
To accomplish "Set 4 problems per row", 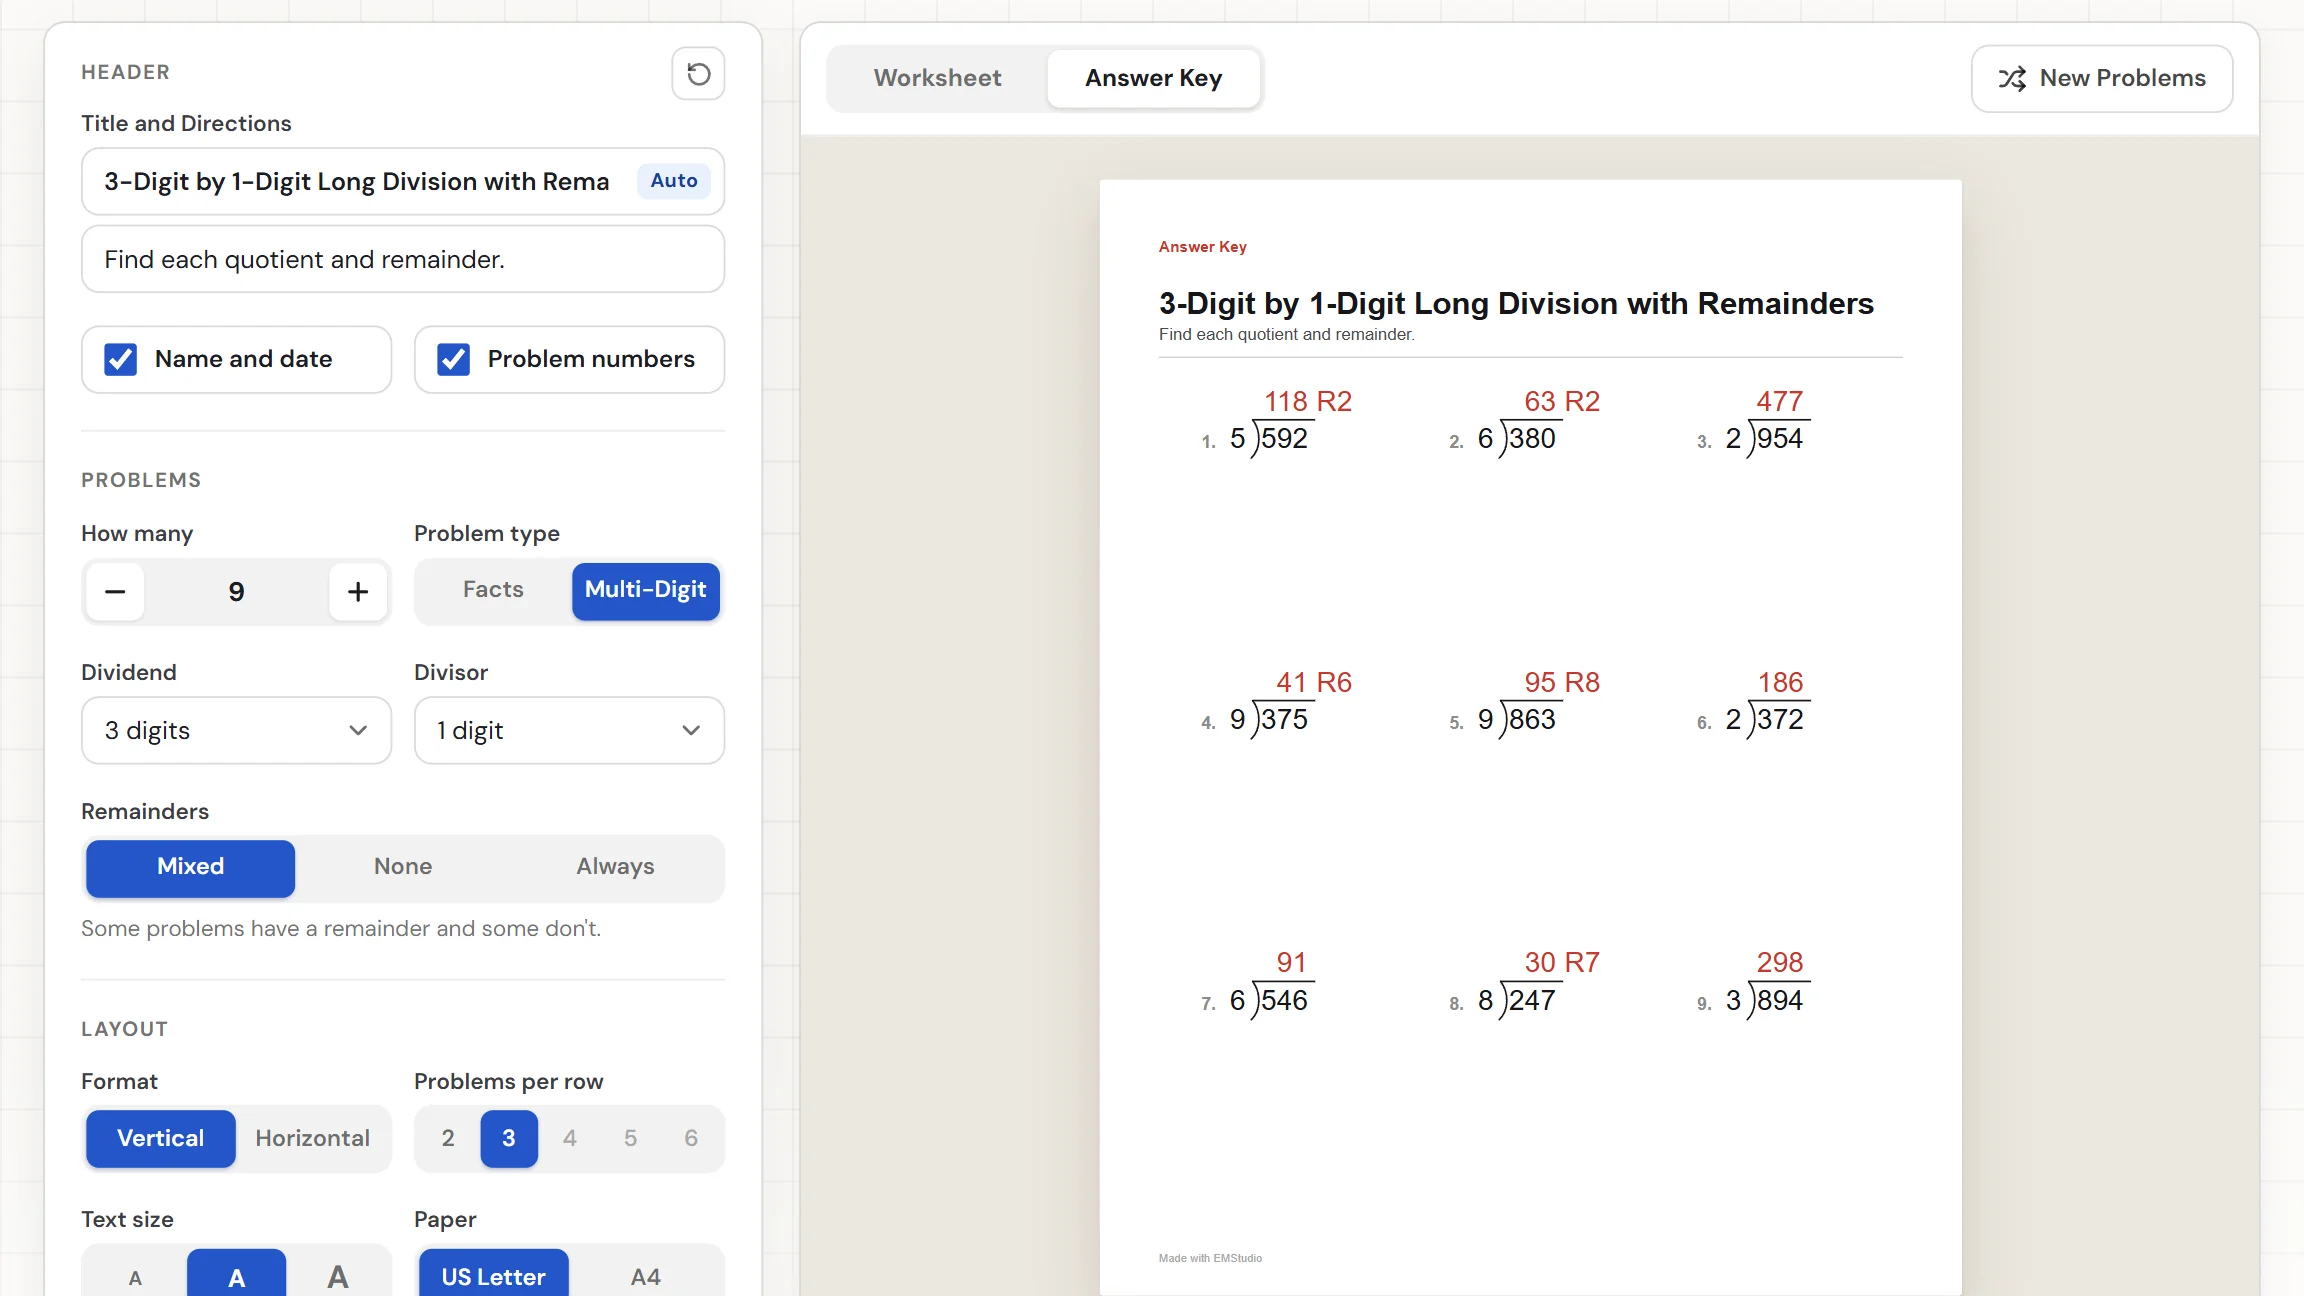I will click(570, 1138).
